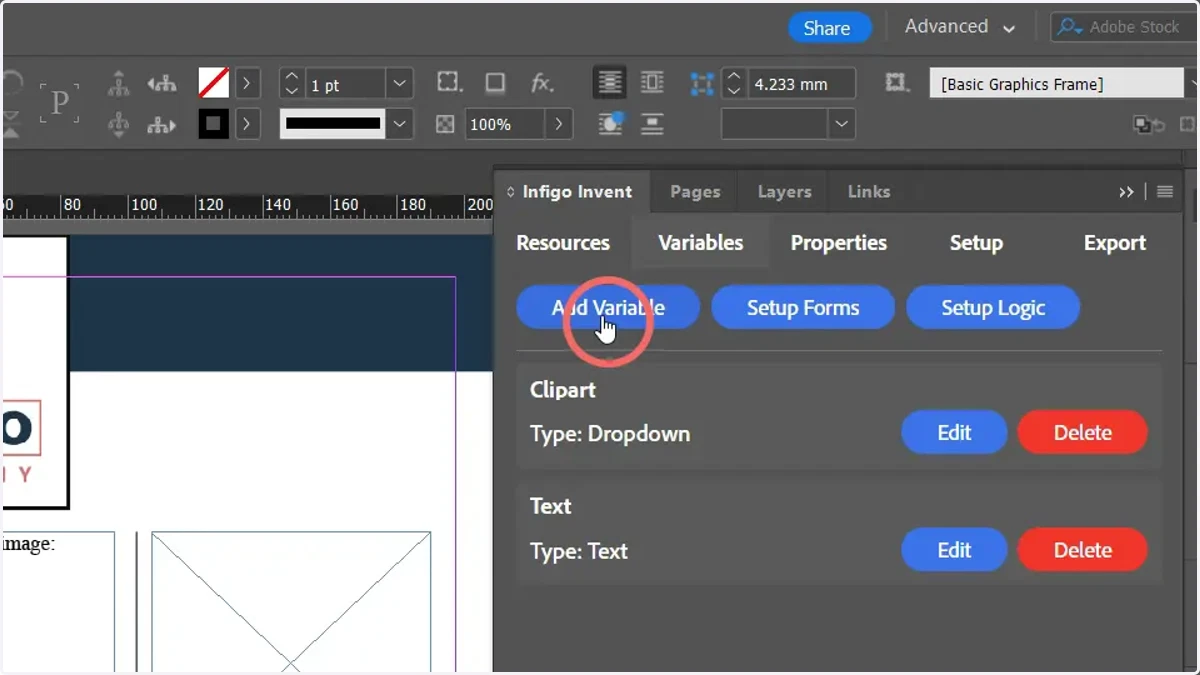The width and height of the screenshot is (1200, 675).
Task: Switch to the Layers panel tab
Action: [x=784, y=192]
